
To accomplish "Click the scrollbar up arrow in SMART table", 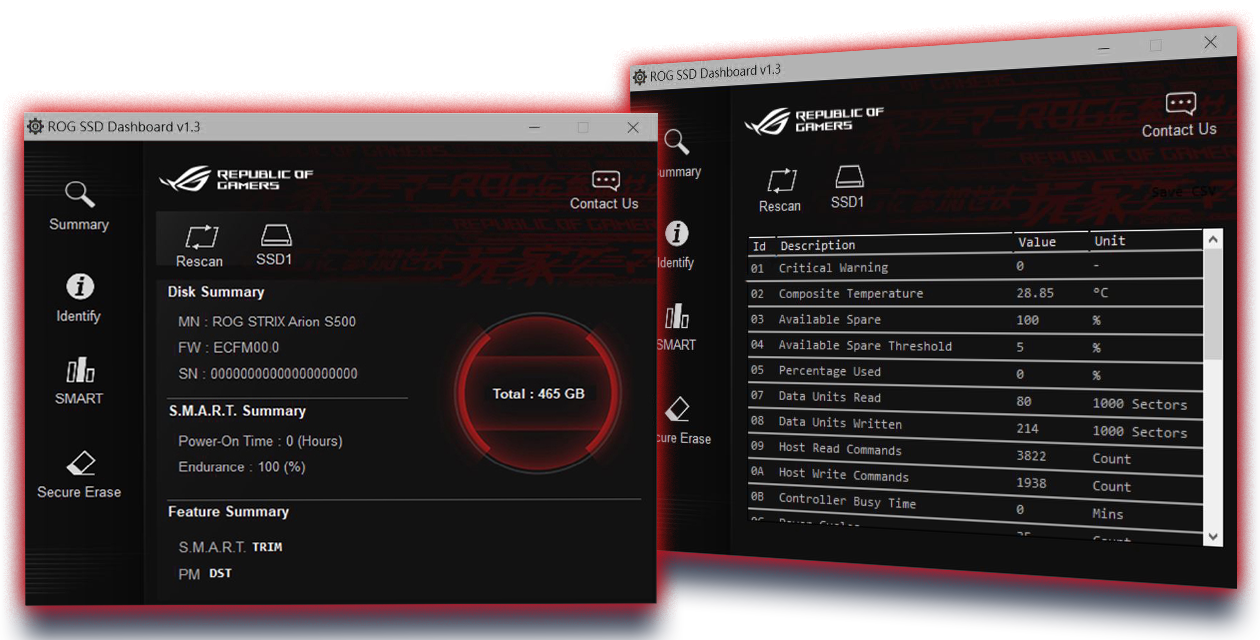I will point(1213,240).
